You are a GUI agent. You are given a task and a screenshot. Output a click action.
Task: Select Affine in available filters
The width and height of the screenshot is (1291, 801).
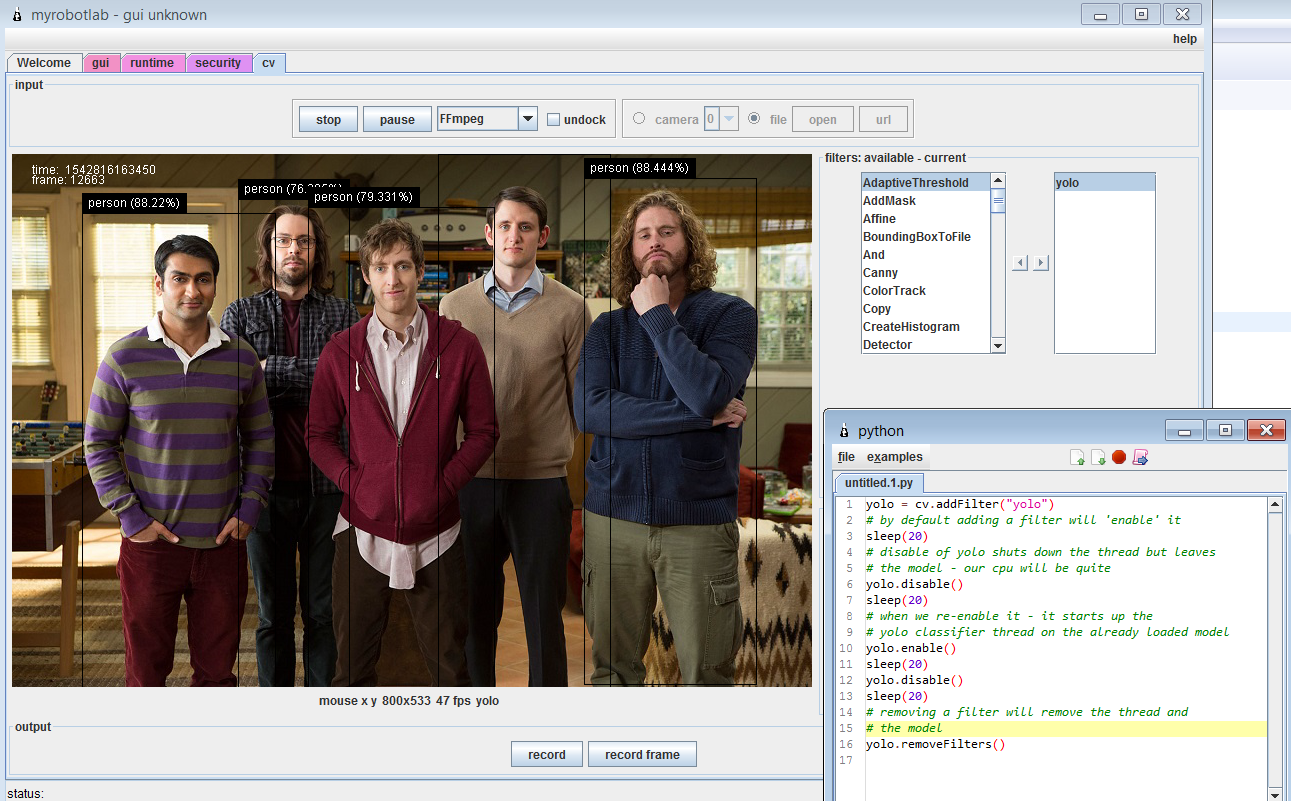click(x=925, y=219)
